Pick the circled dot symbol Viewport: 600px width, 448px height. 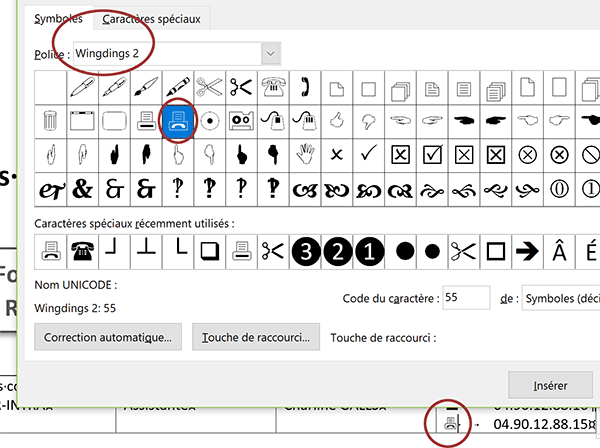[210, 121]
